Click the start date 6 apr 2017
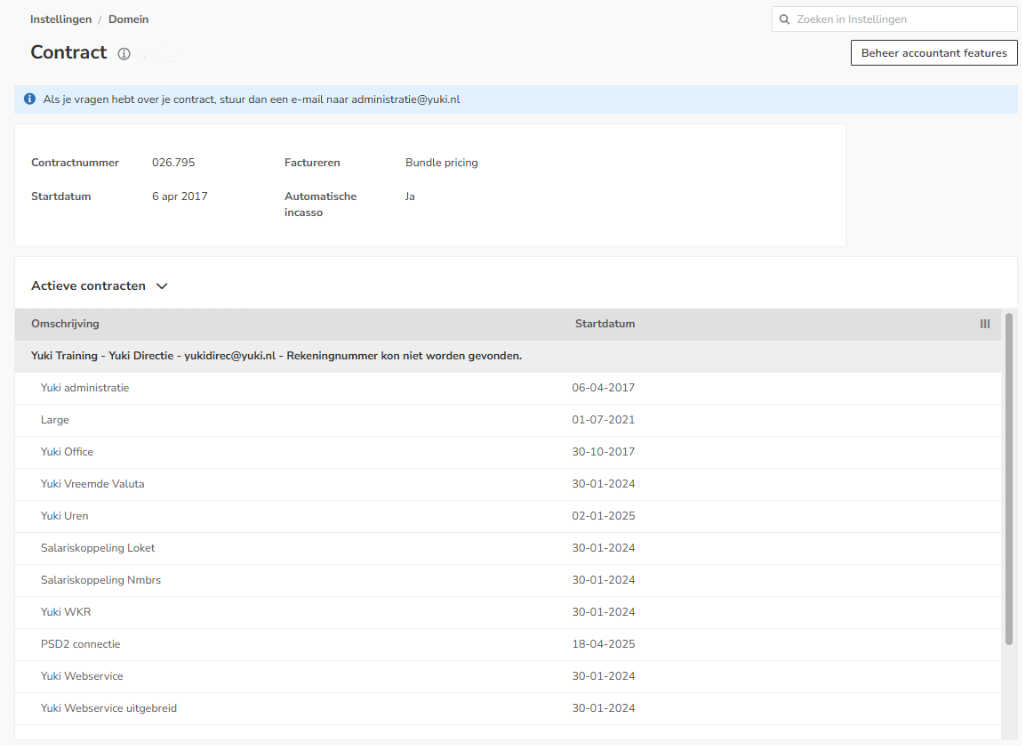1022x746 pixels. pyautogui.click(x=180, y=196)
